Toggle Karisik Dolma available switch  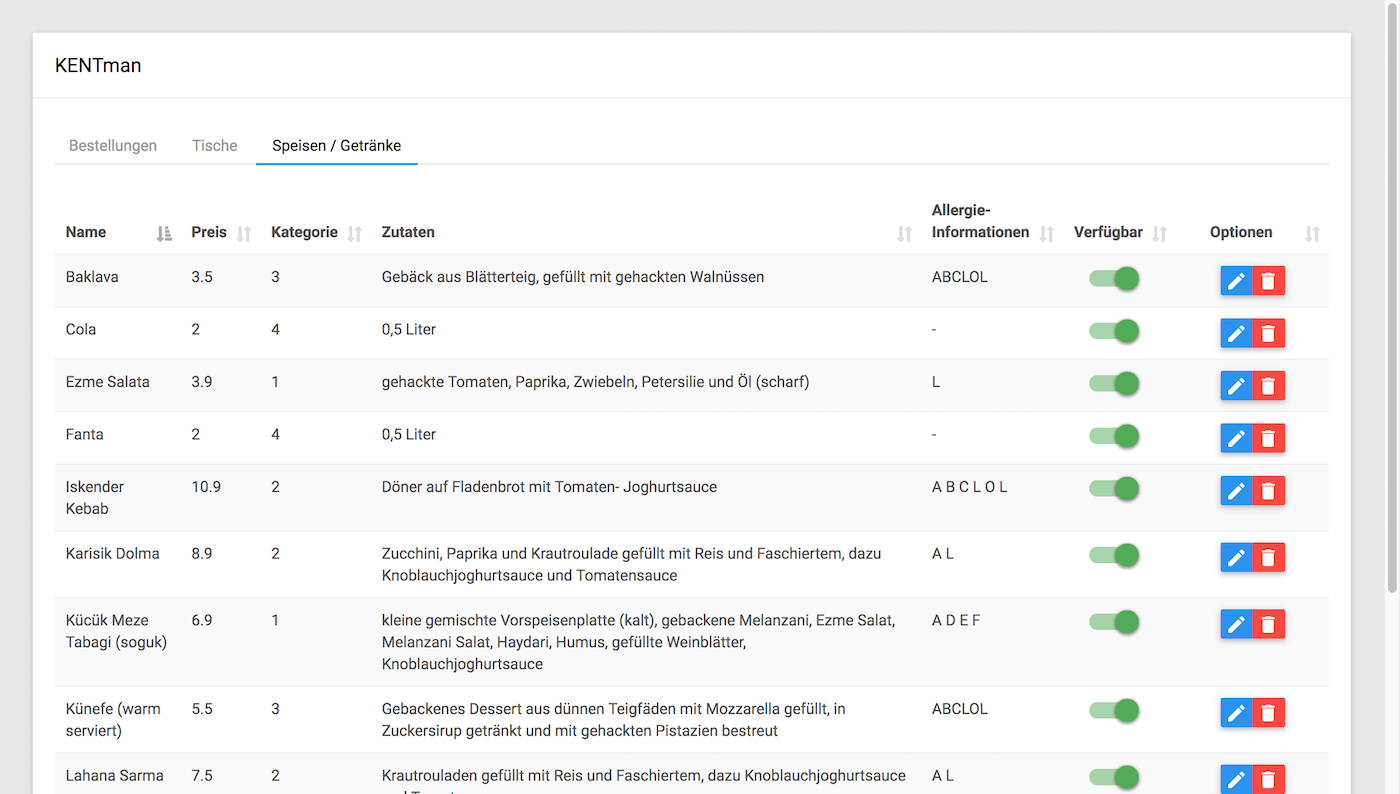coord(1114,554)
